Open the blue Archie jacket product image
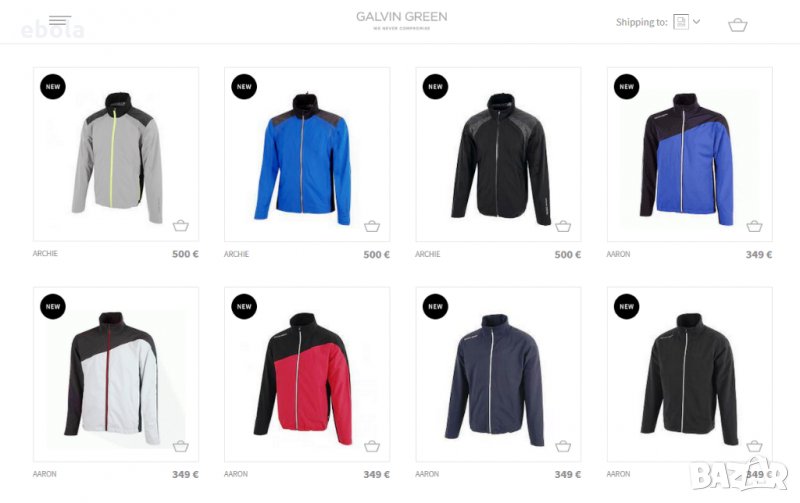 coord(303,158)
